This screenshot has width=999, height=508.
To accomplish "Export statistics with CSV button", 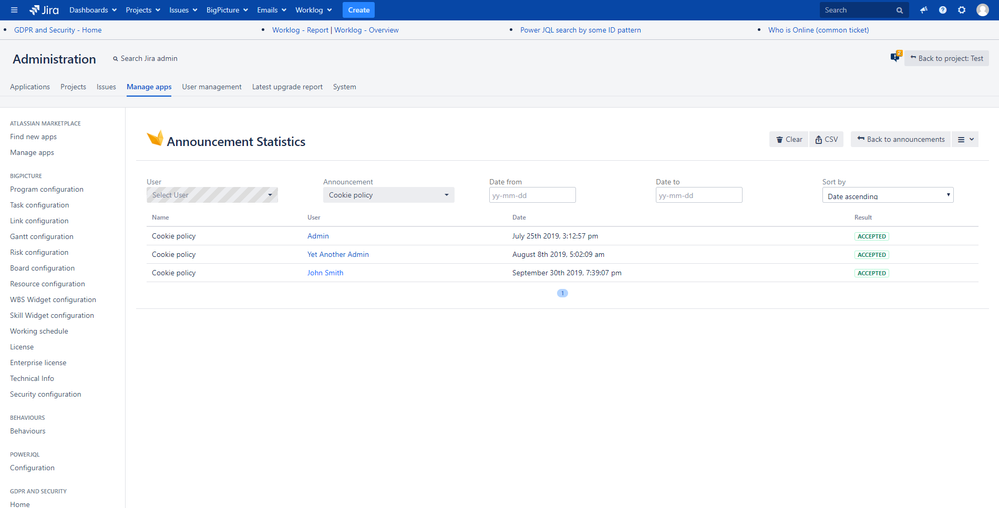I will [826, 139].
